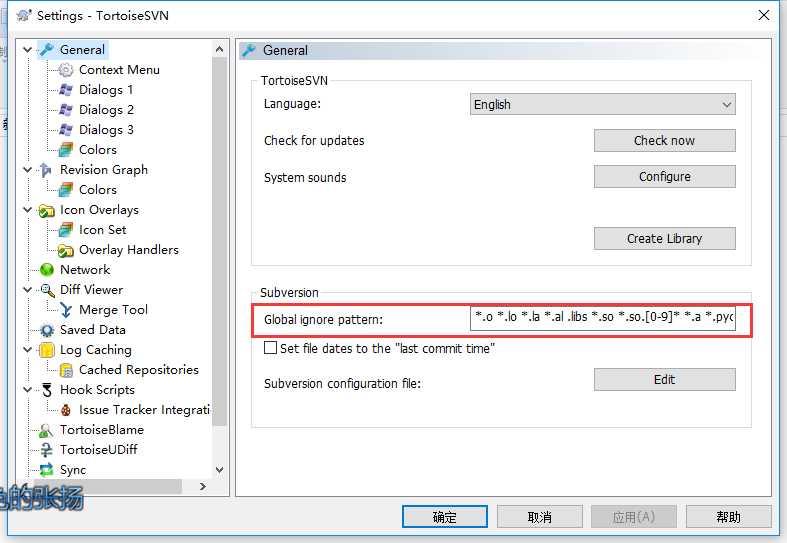Select TortoiseUDiff label in tree
The height and width of the screenshot is (543, 787).
[x=99, y=450]
